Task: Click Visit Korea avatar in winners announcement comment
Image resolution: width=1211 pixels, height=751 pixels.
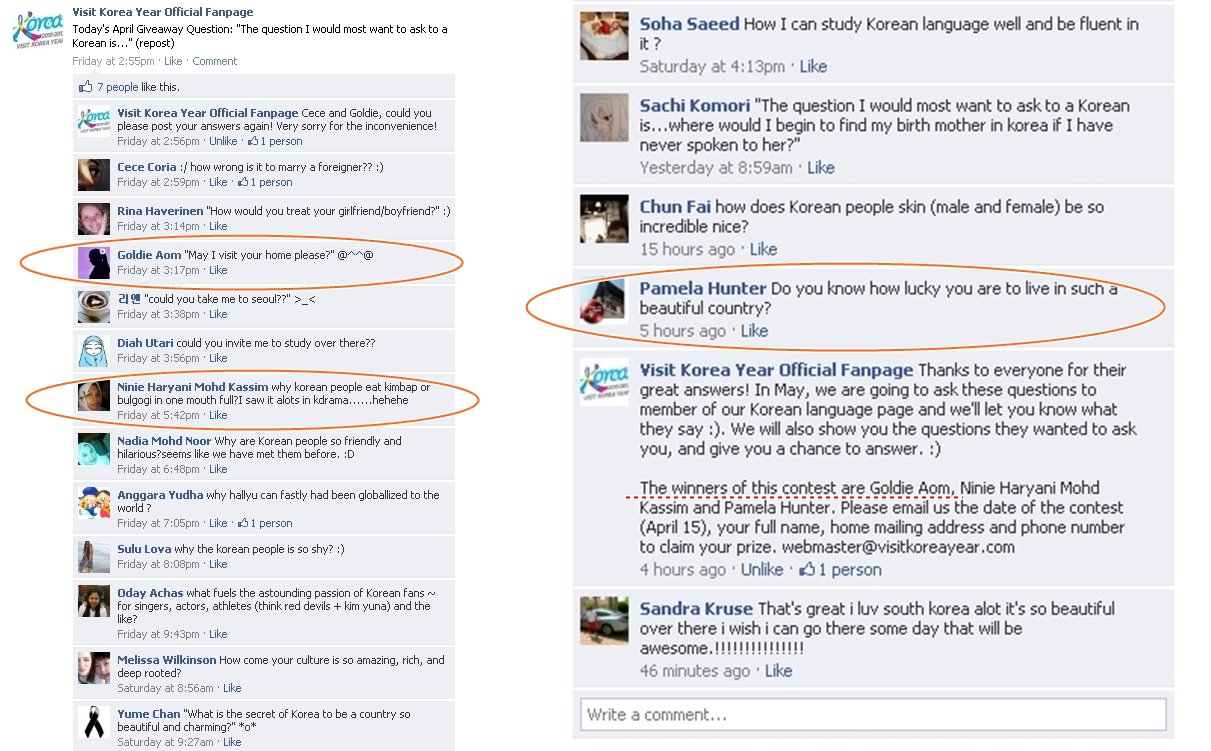Action: coord(604,381)
